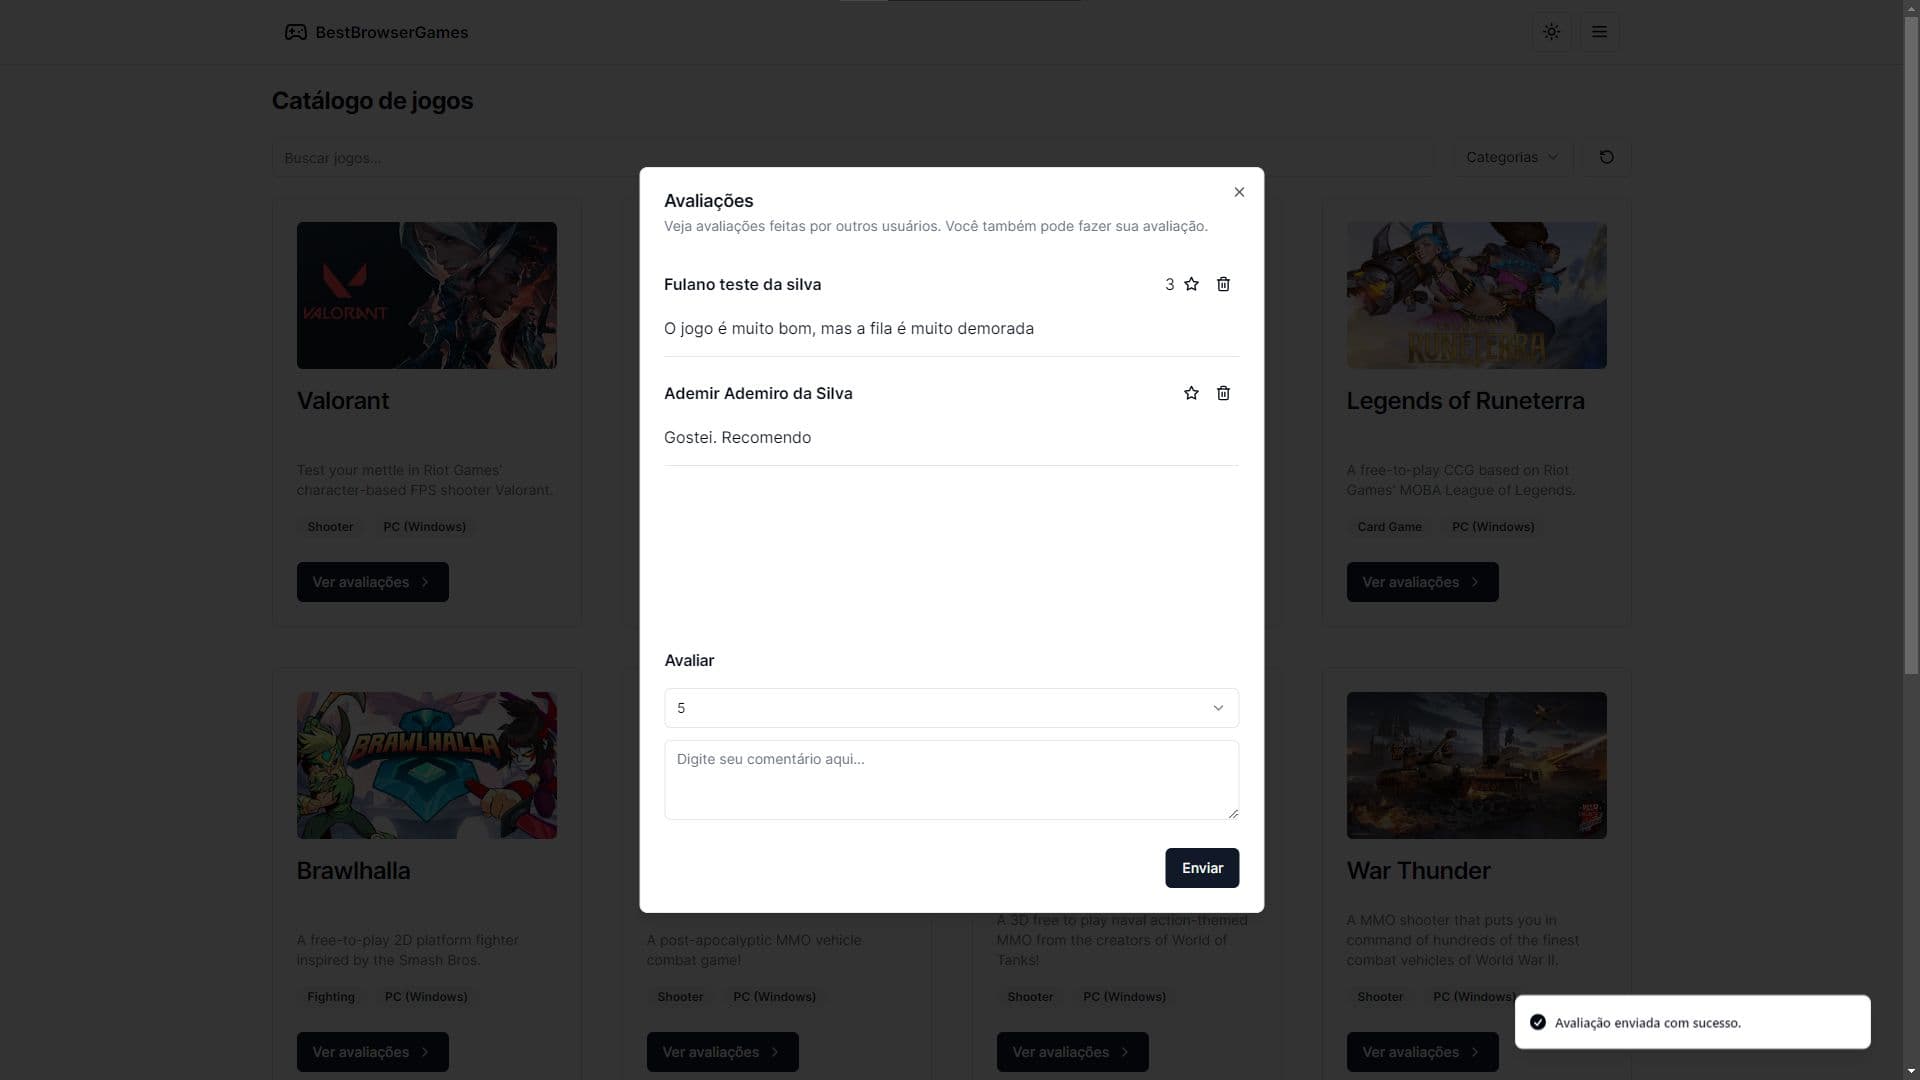Open Ver avaliações for Brawlhalla

coord(372,1052)
